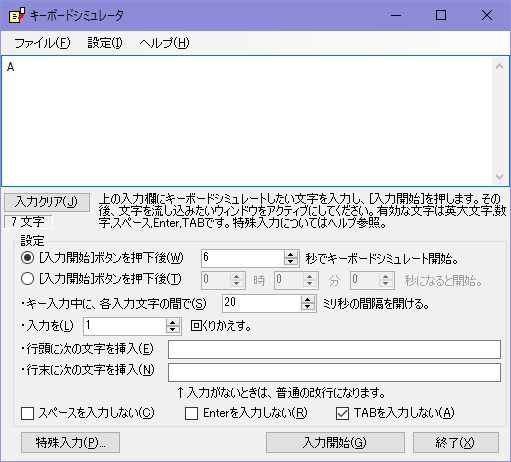The width and height of the screenshot is (511, 462).
Task: Click the keyboard simulator app icon in title bar
Action: pos(17,15)
